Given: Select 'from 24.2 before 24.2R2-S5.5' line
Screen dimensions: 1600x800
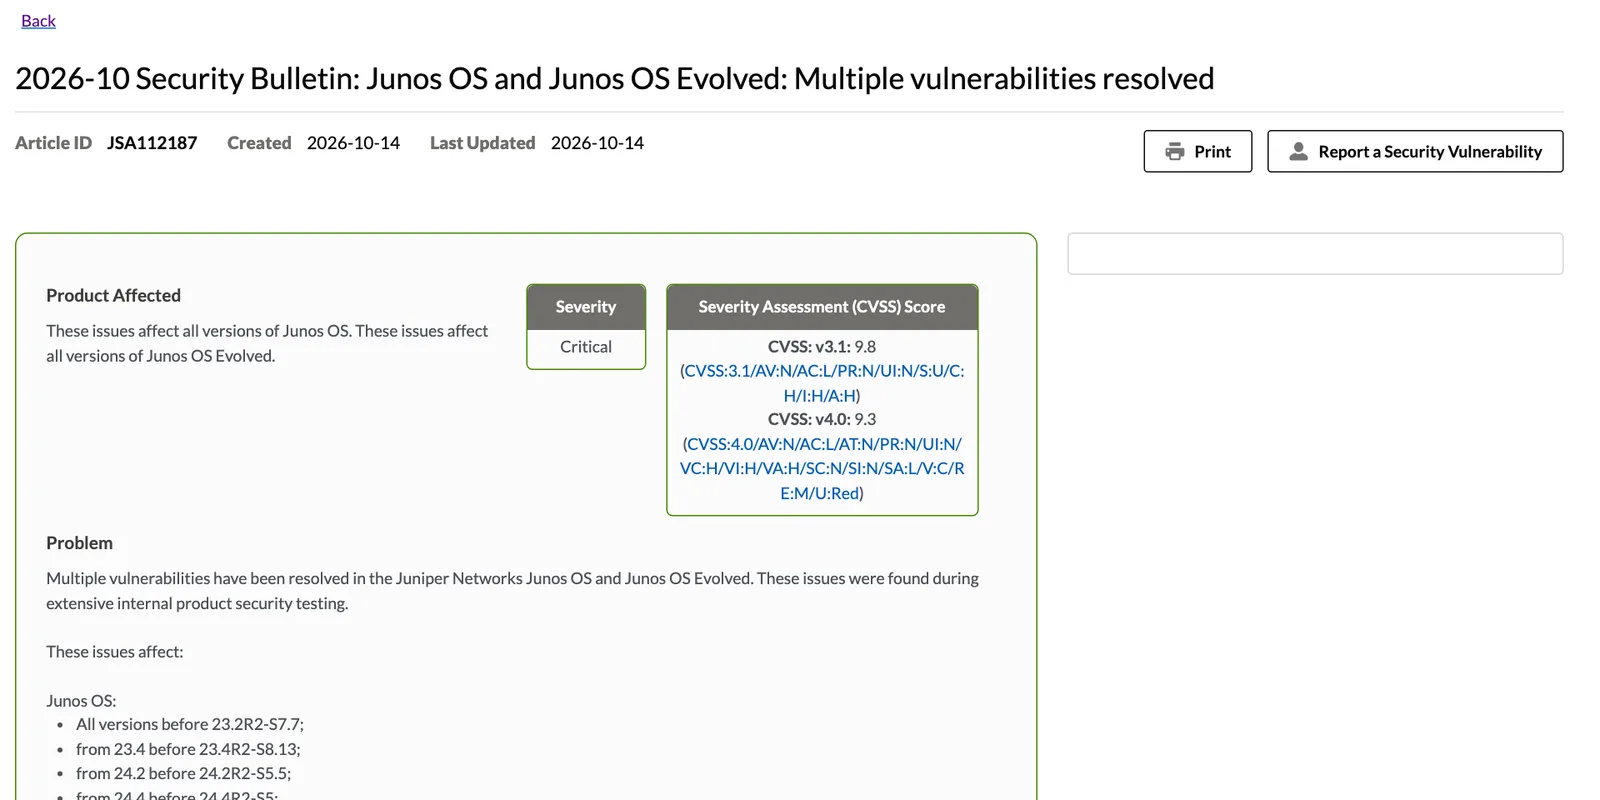Looking at the screenshot, I should tap(184, 773).
